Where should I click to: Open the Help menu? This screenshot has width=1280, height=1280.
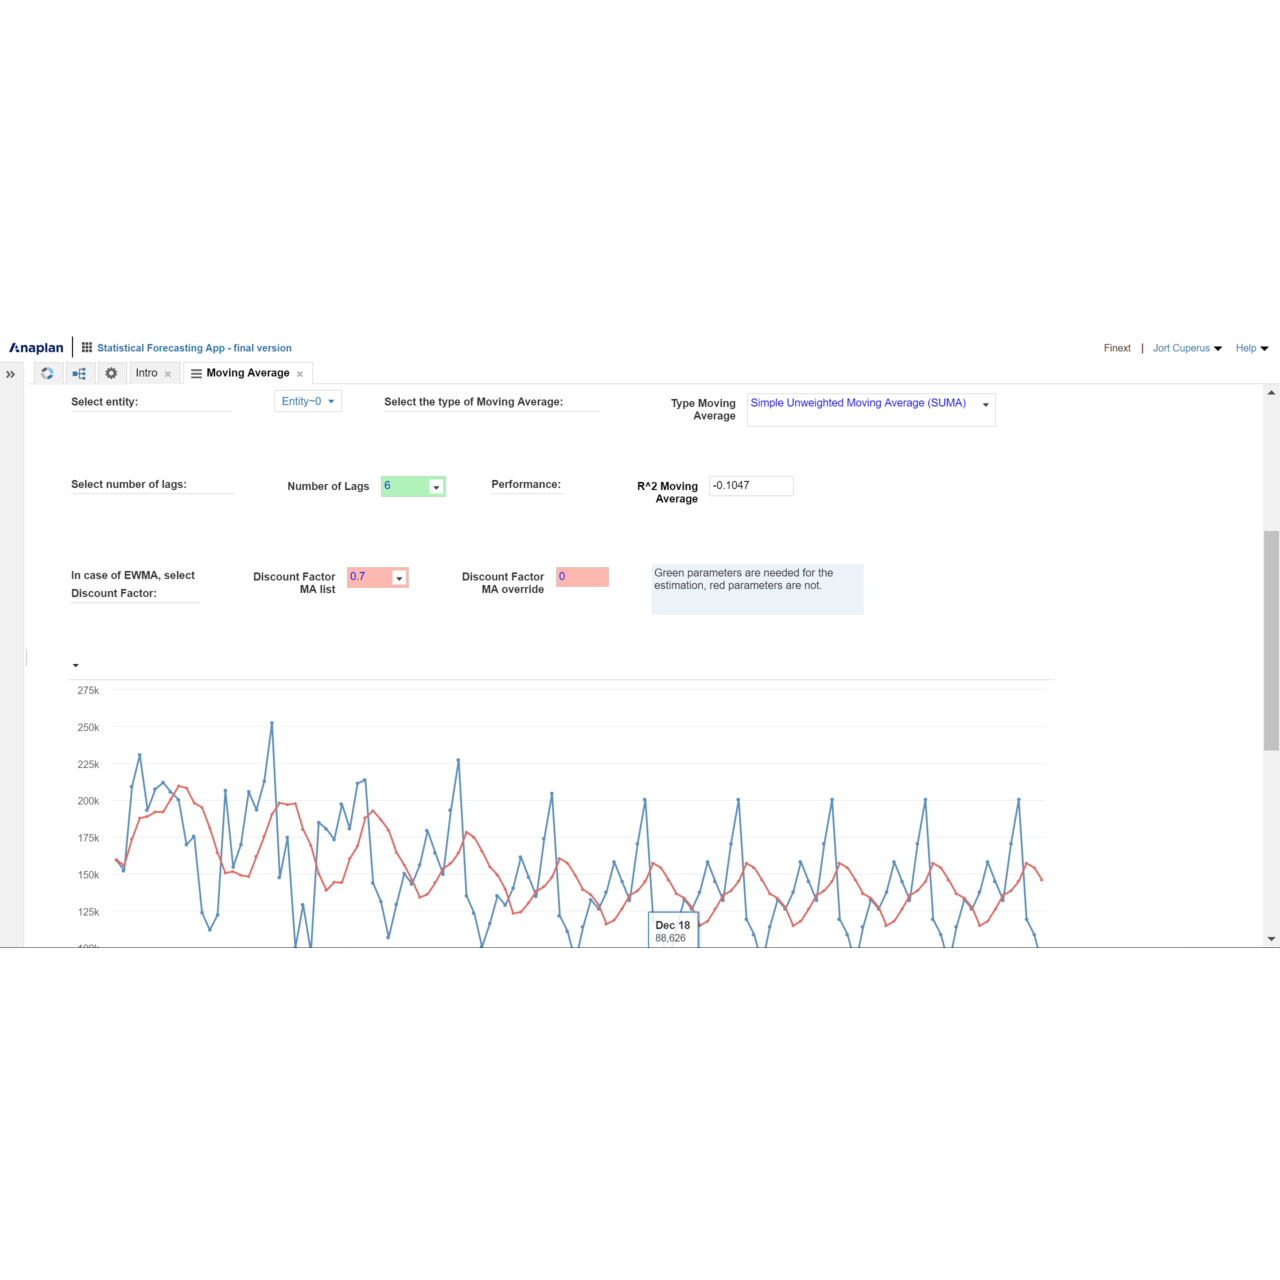pos(1251,348)
